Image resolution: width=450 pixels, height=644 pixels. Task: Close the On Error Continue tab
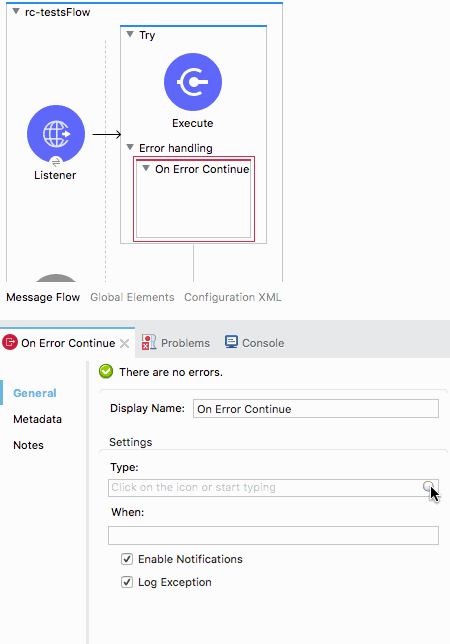124,343
